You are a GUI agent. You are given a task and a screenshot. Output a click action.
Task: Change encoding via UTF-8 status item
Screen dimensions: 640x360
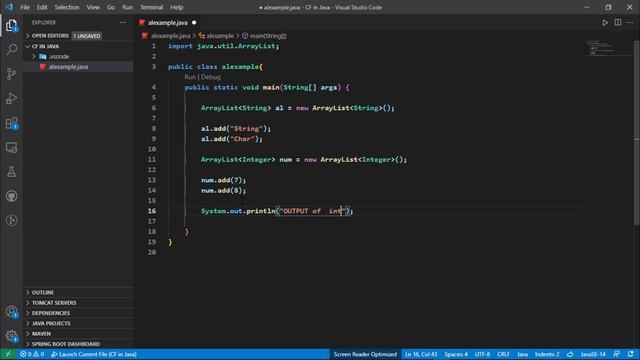coord(482,354)
